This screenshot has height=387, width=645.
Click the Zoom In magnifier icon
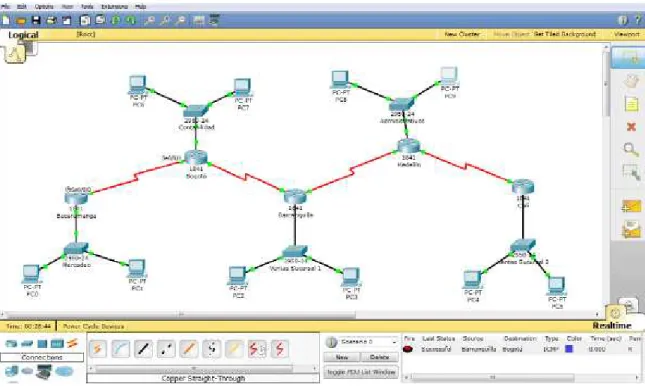coord(149,20)
